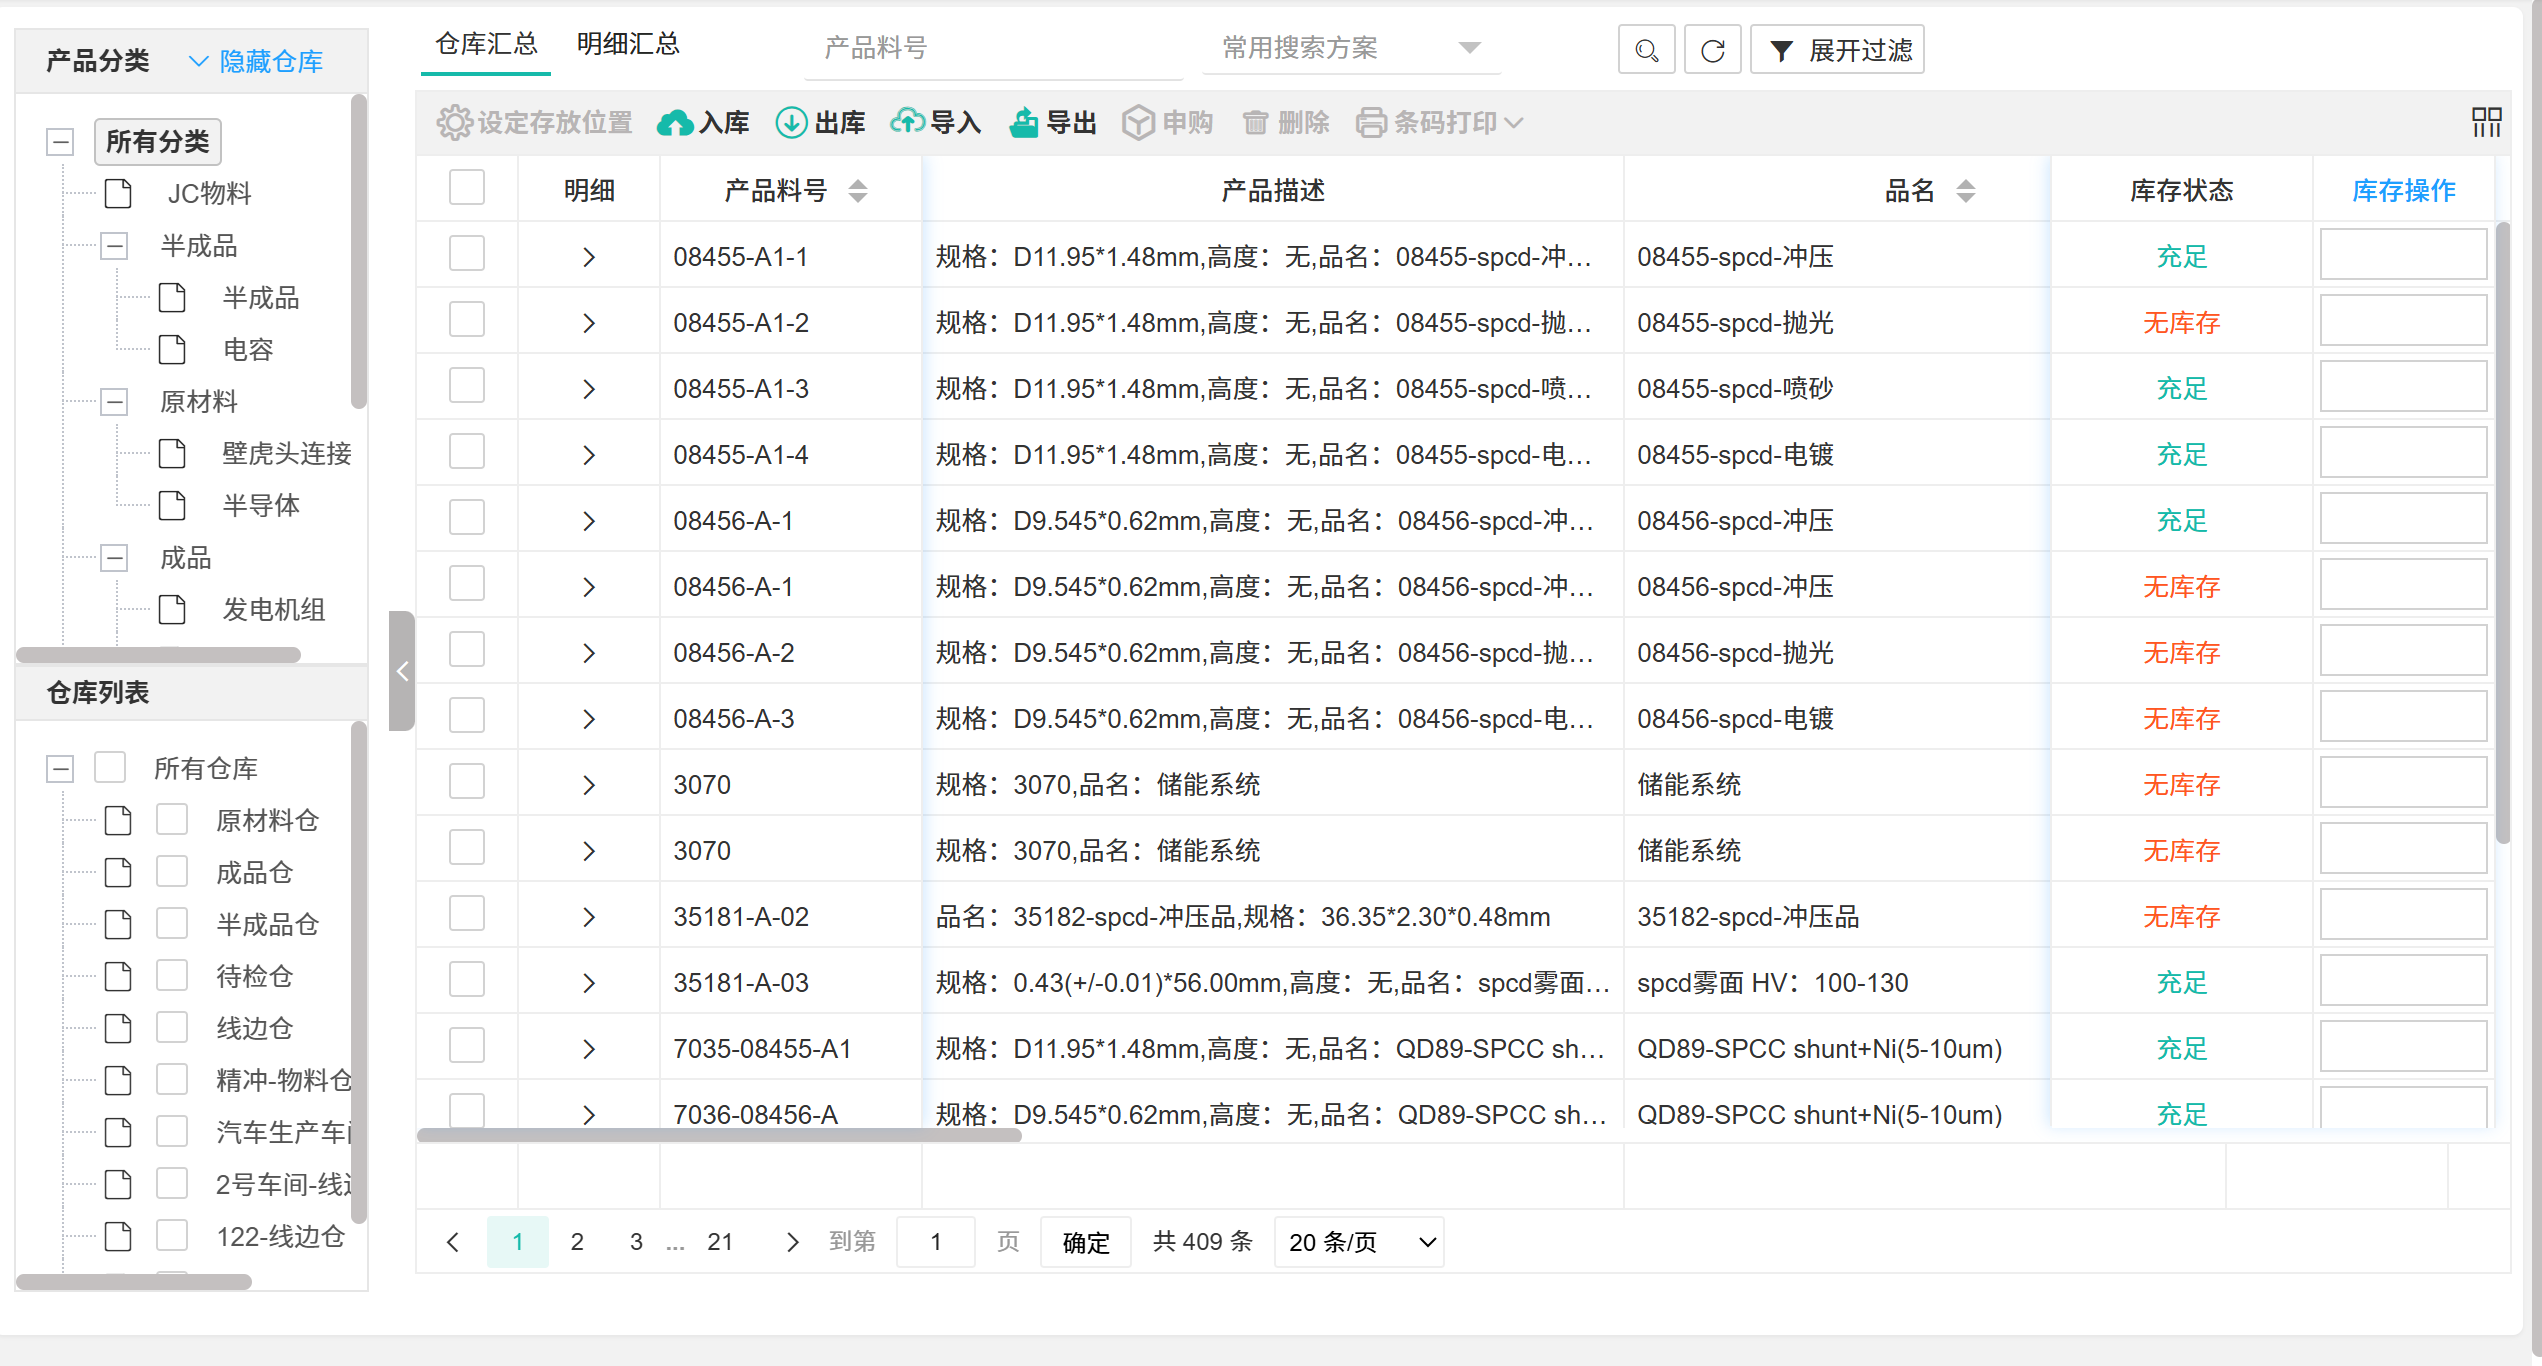Open the column layout grid icon
2542x1366 pixels.
[x=2486, y=123]
